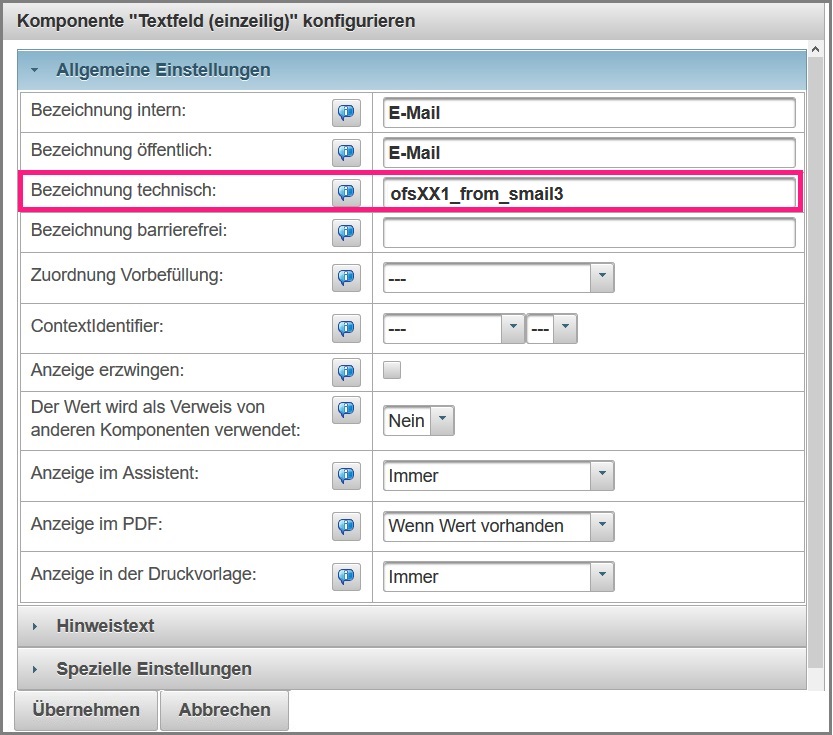Screen dimensions: 833x735
Task: Expand the Hinweistext section
Action: 105,626
